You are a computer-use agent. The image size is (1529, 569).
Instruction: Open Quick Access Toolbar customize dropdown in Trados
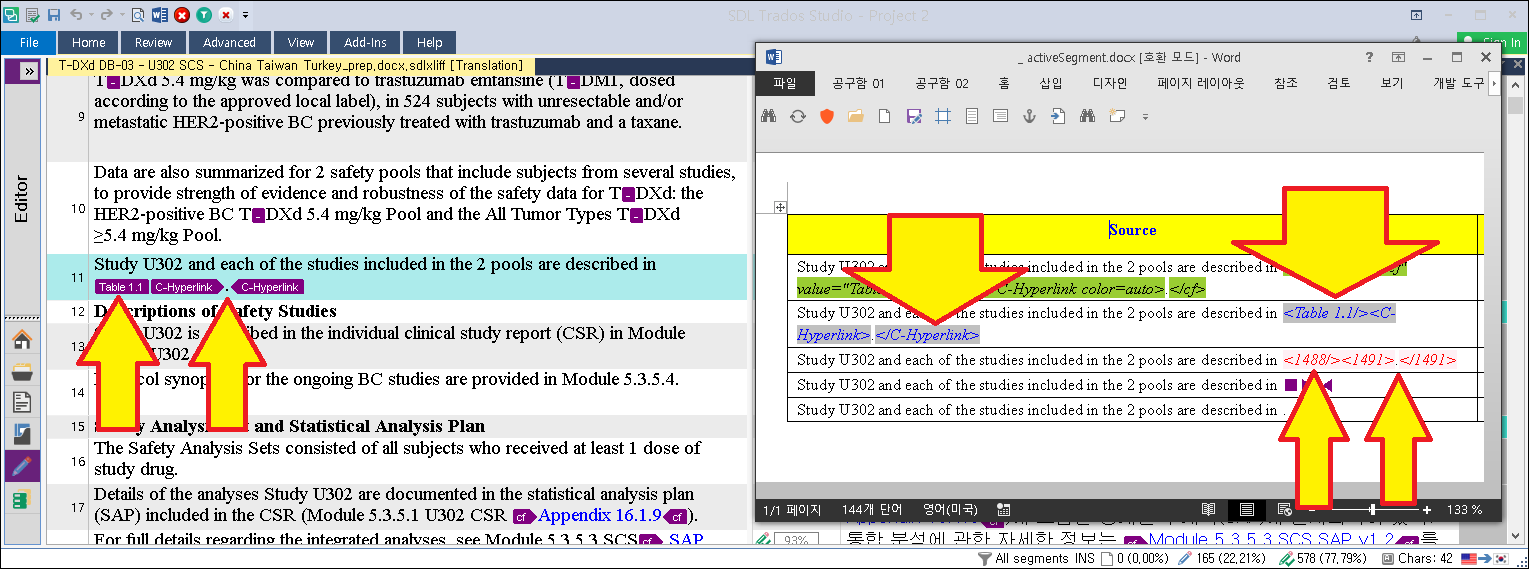point(246,15)
